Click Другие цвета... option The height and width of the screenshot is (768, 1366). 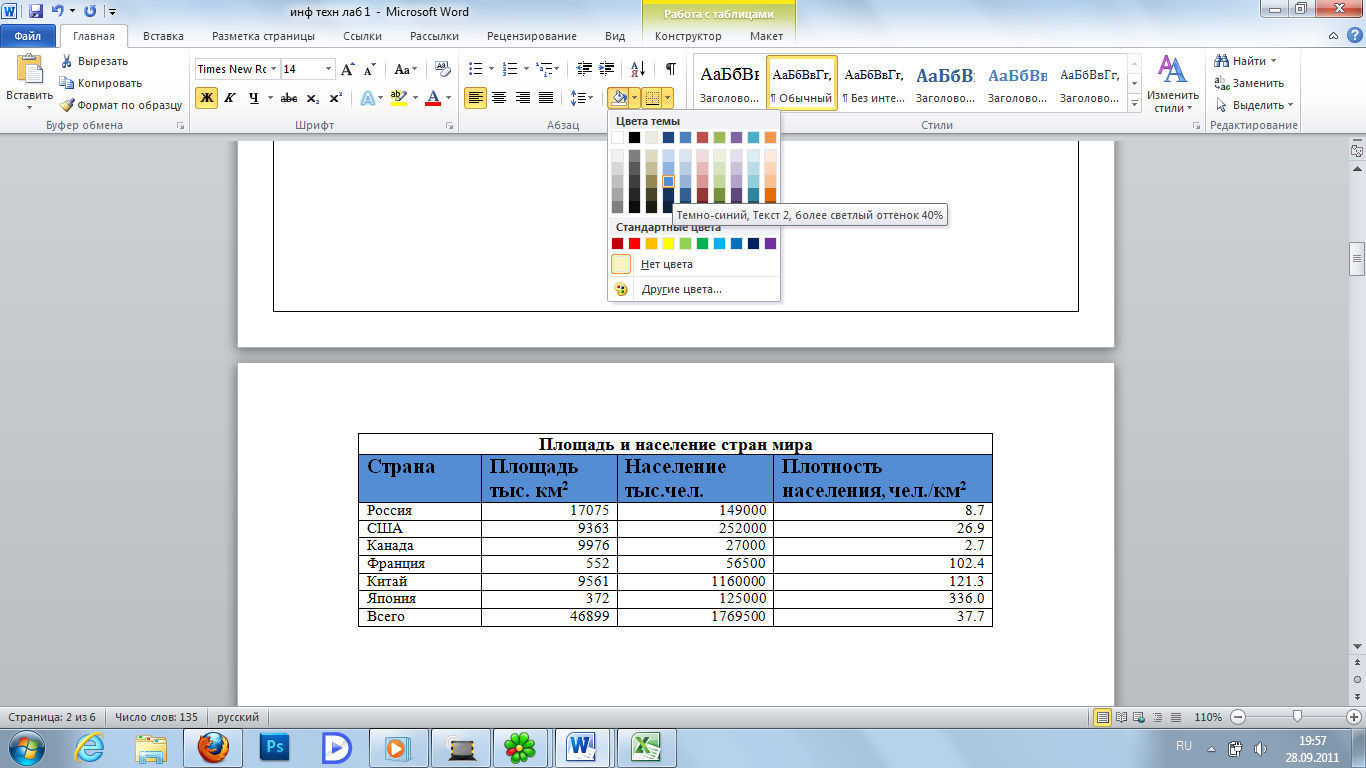point(694,289)
